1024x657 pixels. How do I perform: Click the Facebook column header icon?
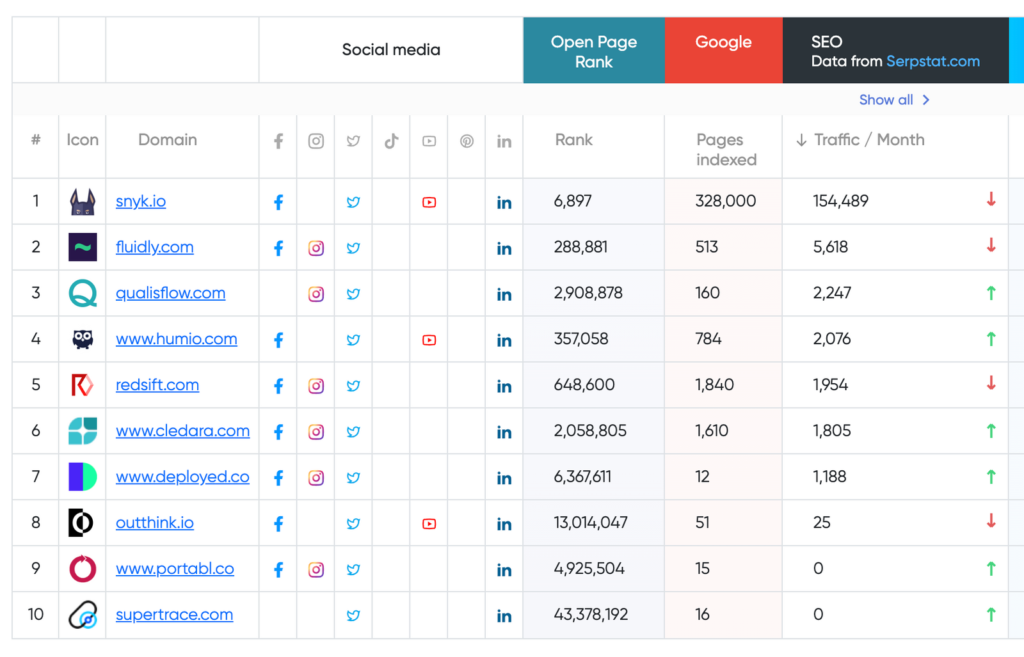click(278, 141)
